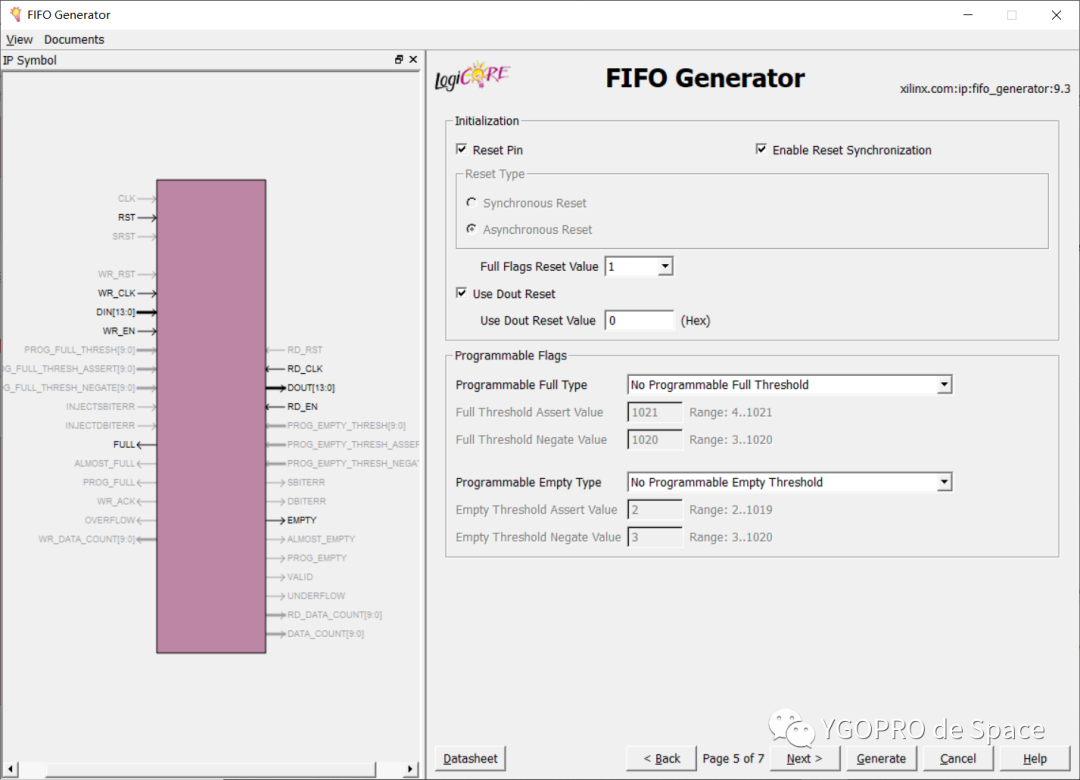Click the Help button
The height and width of the screenshot is (780, 1080).
[x=1035, y=758]
